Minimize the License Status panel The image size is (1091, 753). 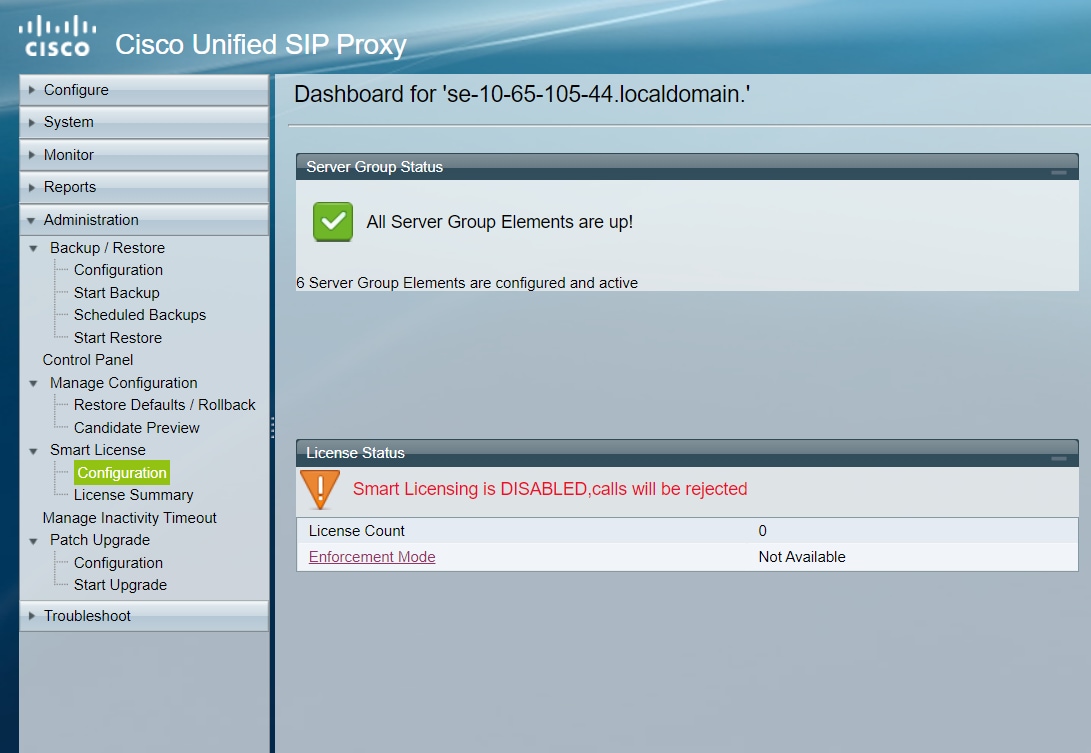[1058, 458]
